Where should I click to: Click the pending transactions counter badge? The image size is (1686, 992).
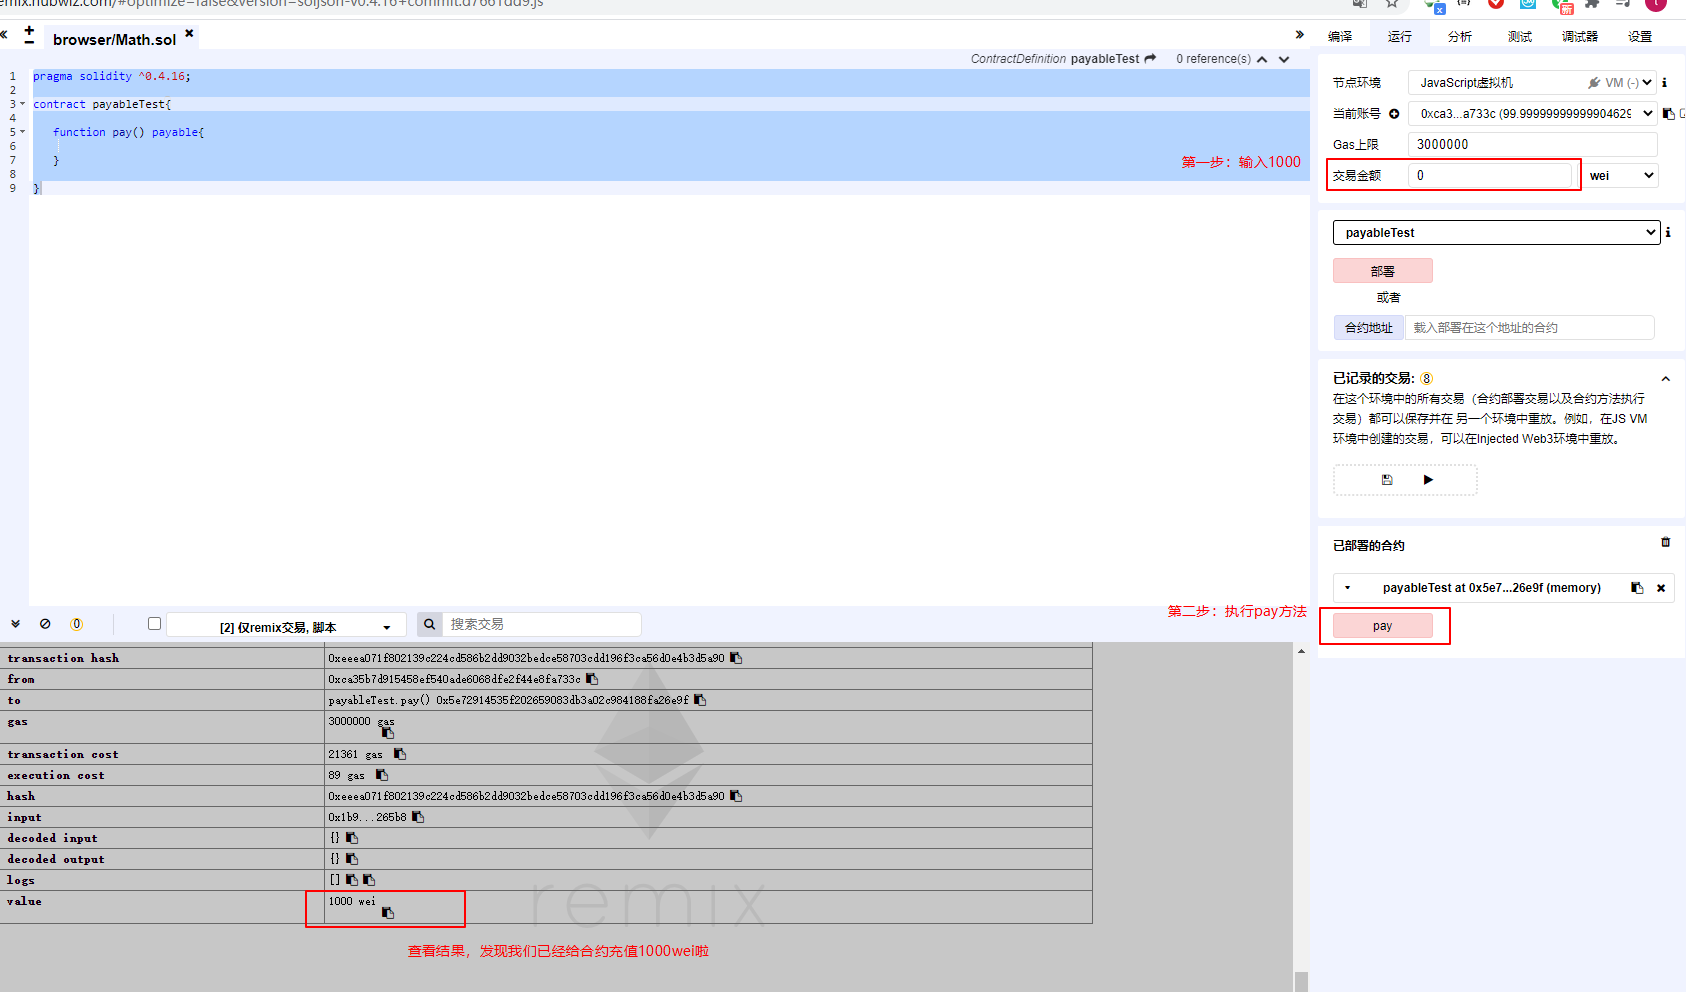(x=77, y=624)
